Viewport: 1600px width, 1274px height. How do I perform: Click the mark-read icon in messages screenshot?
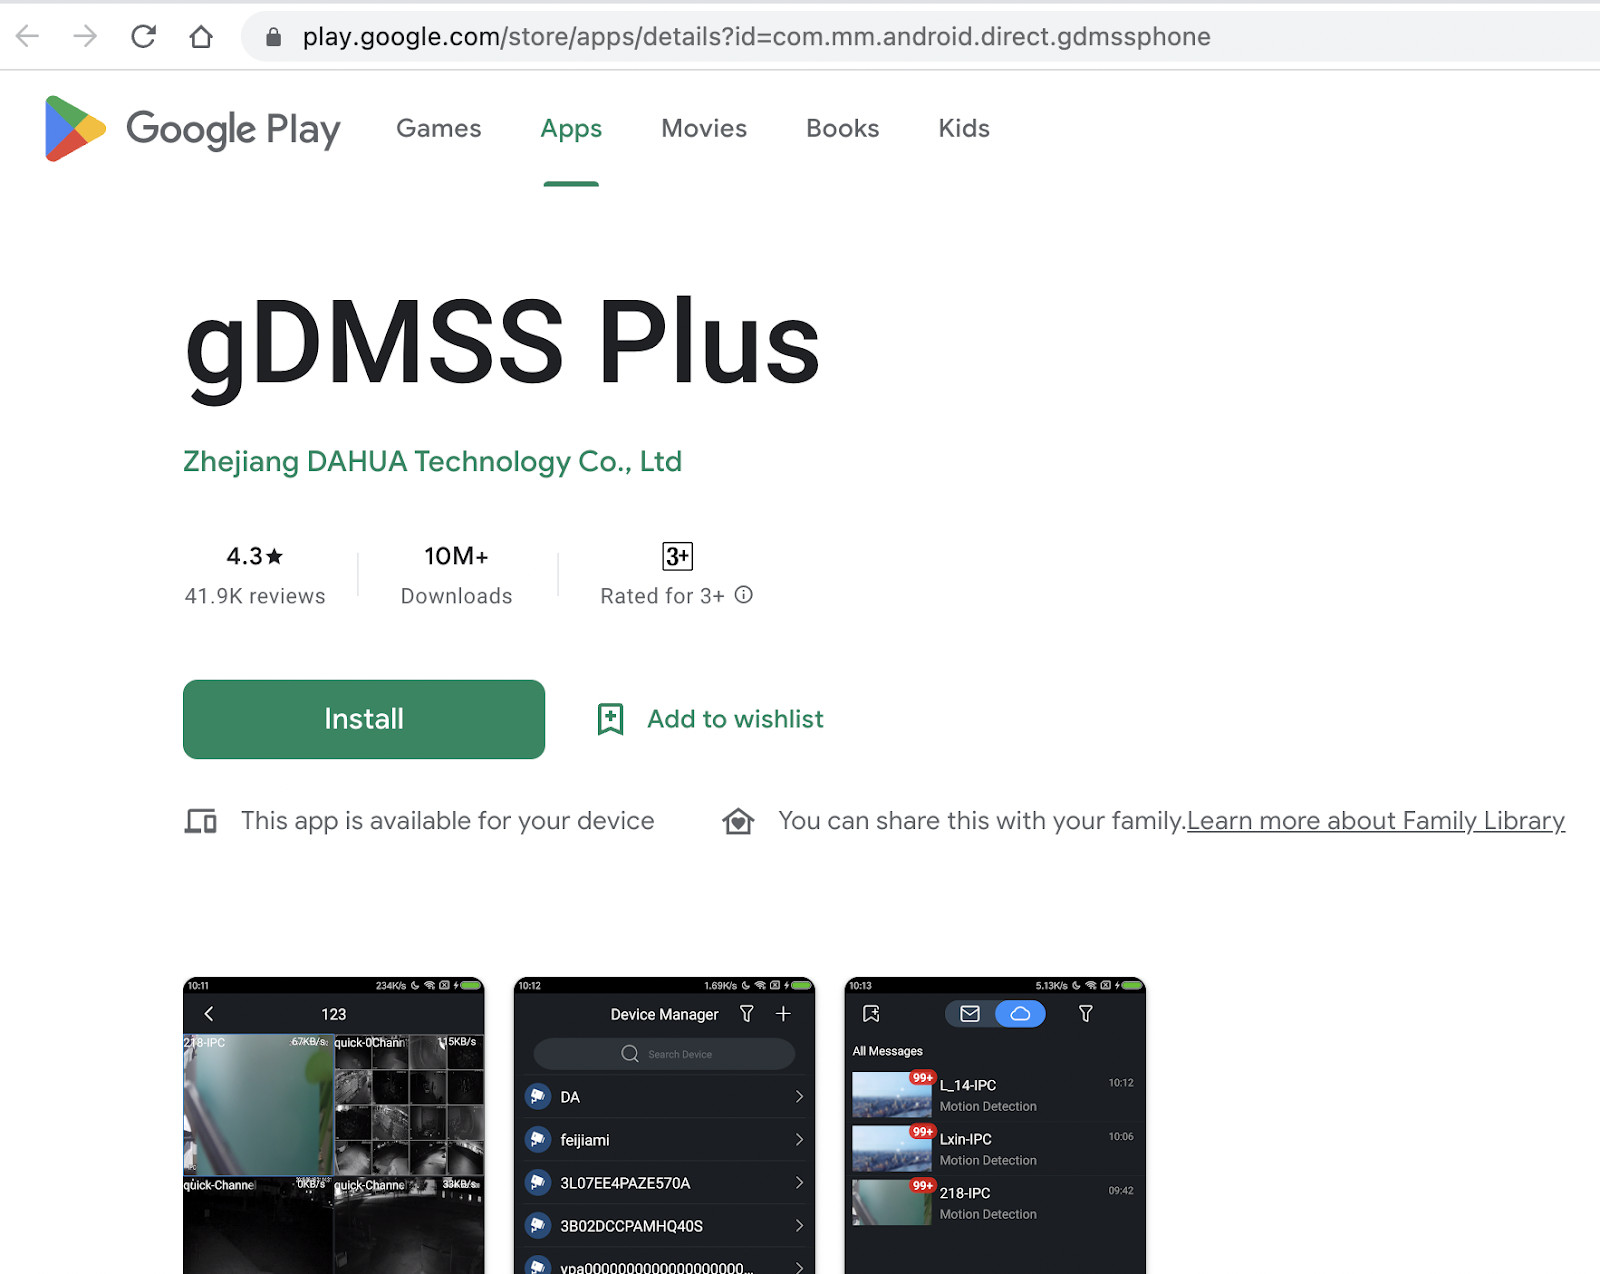pos(871,1014)
